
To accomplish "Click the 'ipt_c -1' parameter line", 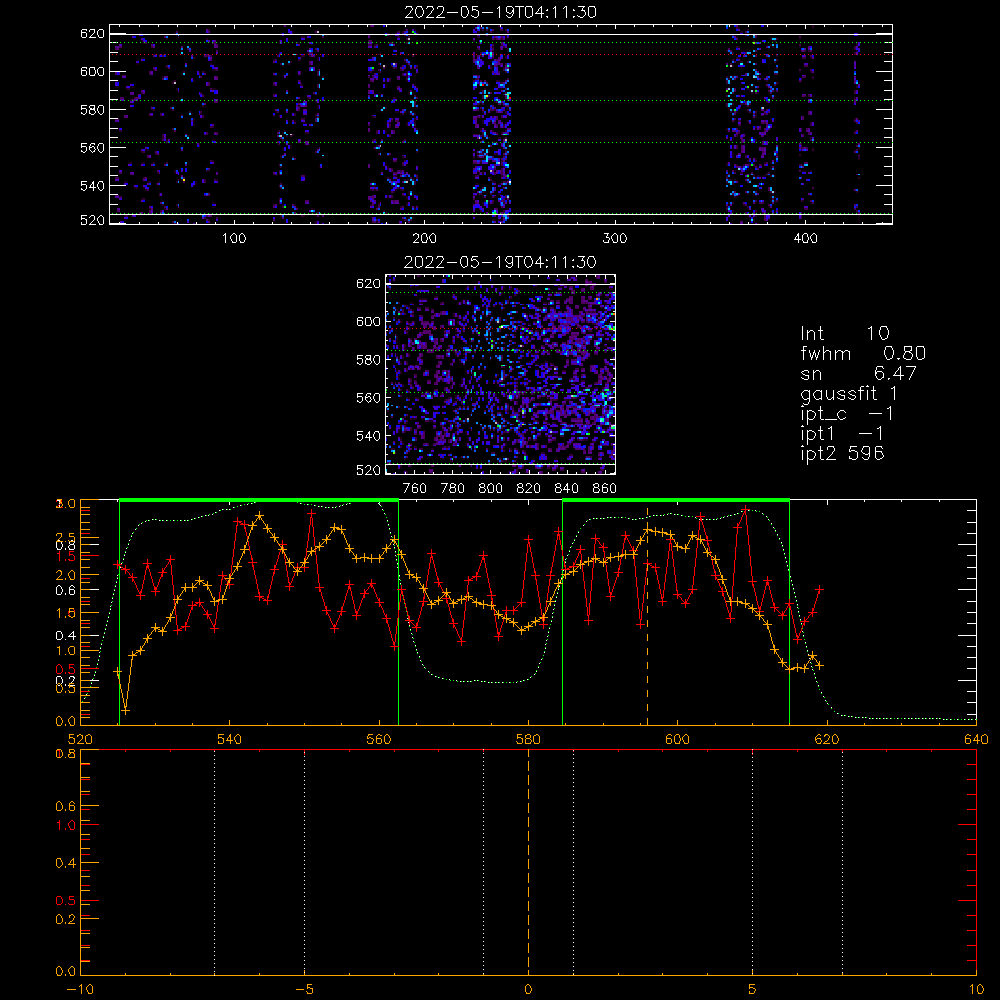I will pos(847,414).
